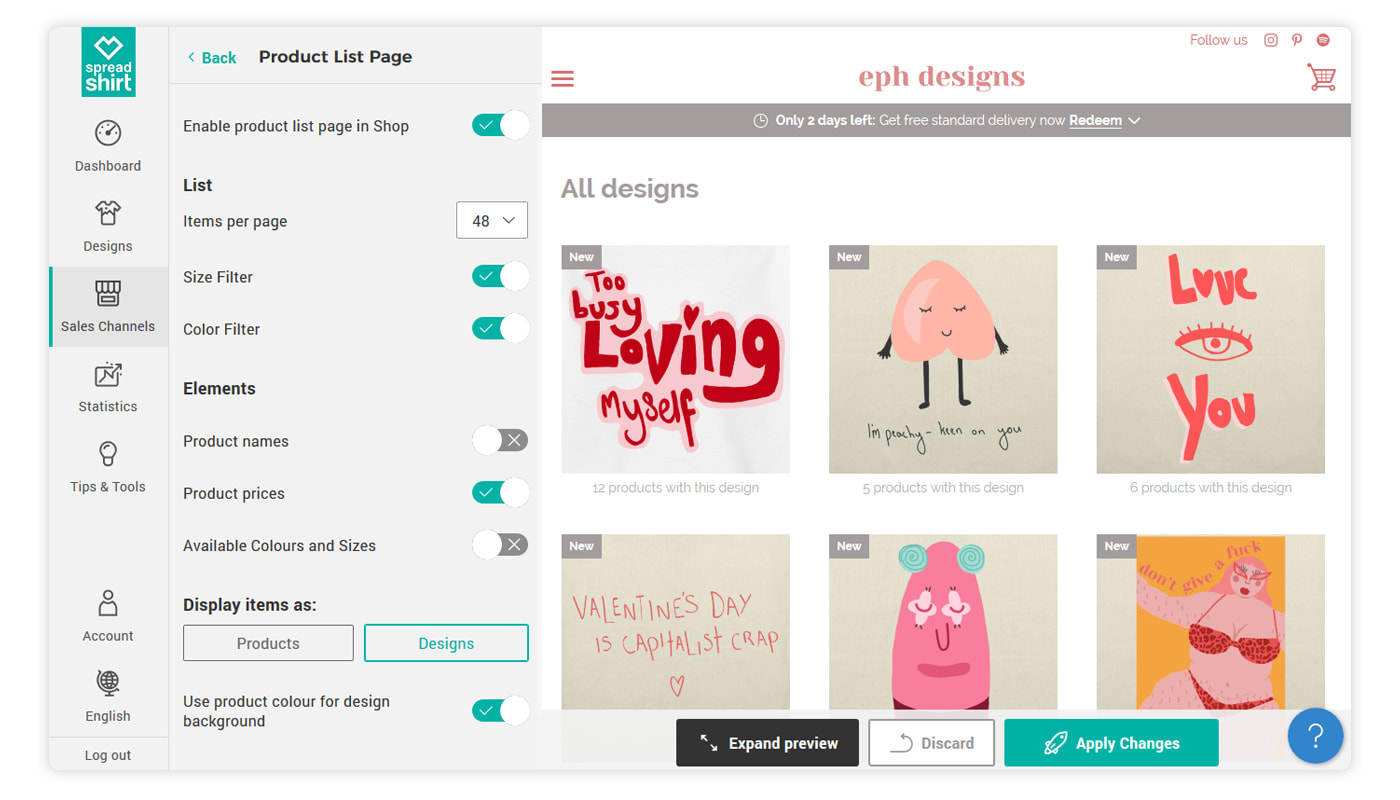The image size is (1400, 800).
Task: Open Statistics in the sidebar
Action: (108, 387)
